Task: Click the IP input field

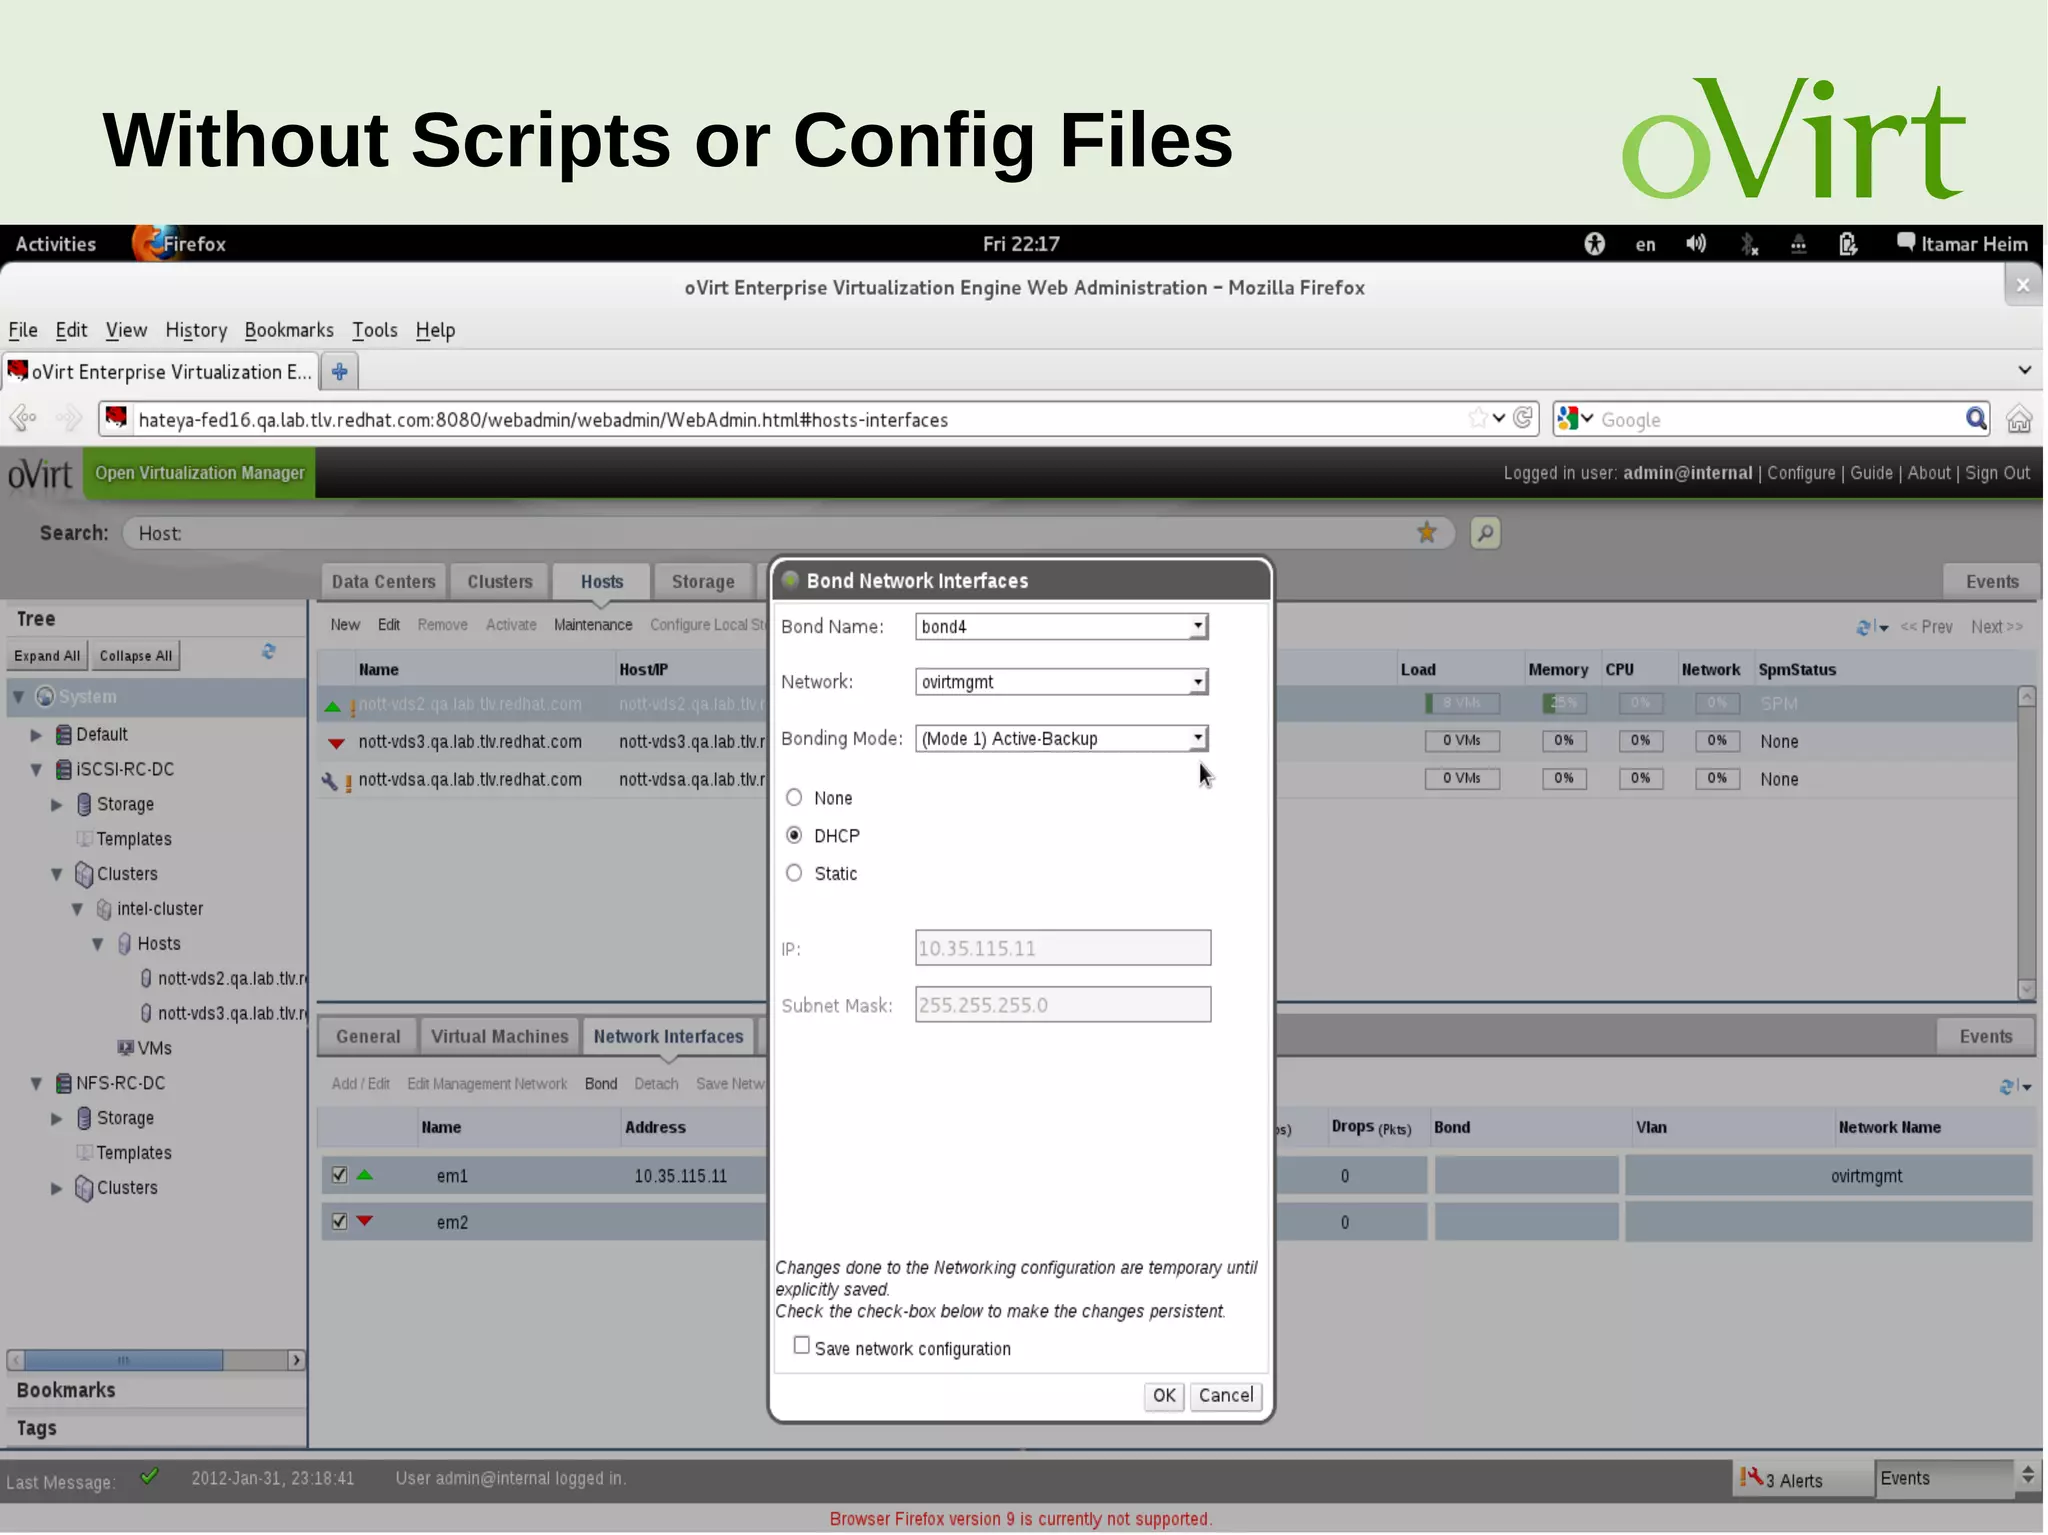Action: point(1063,948)
